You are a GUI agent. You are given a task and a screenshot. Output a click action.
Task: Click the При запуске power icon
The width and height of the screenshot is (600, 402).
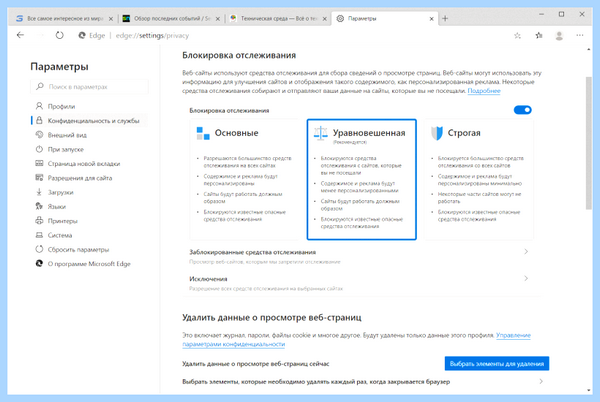(39, 149)
